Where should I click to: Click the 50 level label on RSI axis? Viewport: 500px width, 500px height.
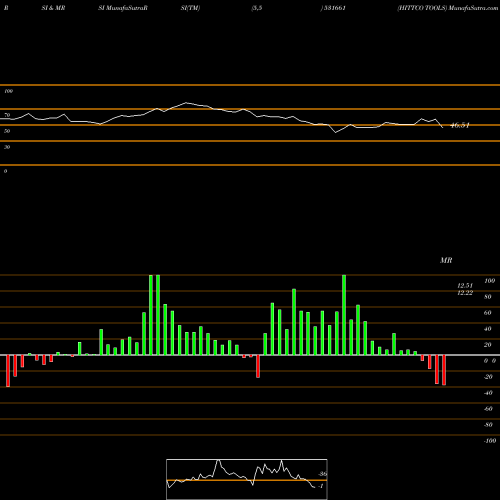pyautogui.click(x=7, y=131)
